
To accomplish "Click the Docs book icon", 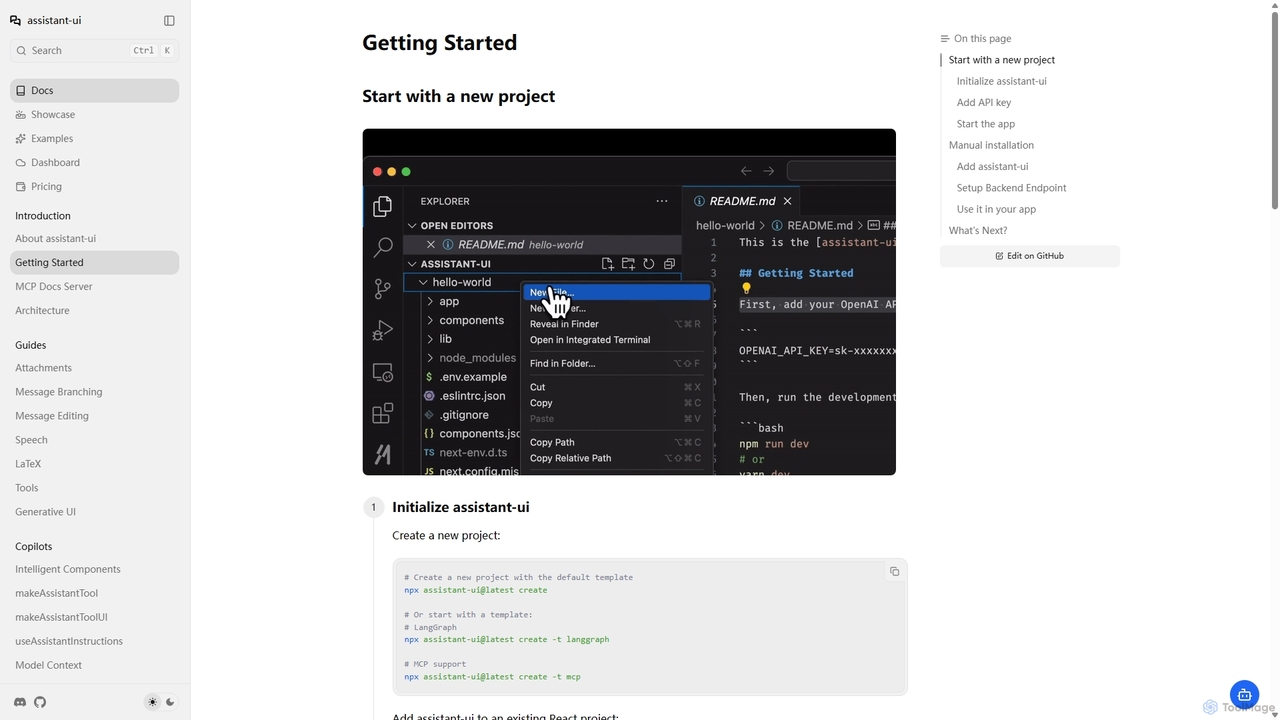I will (21, 90).
